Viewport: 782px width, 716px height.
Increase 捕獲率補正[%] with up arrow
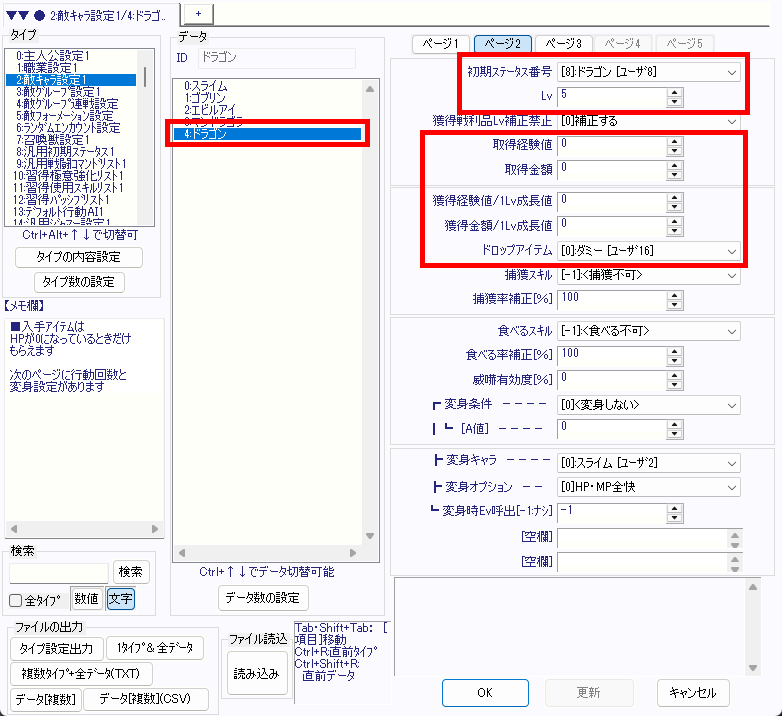click(x=674, y=293)
